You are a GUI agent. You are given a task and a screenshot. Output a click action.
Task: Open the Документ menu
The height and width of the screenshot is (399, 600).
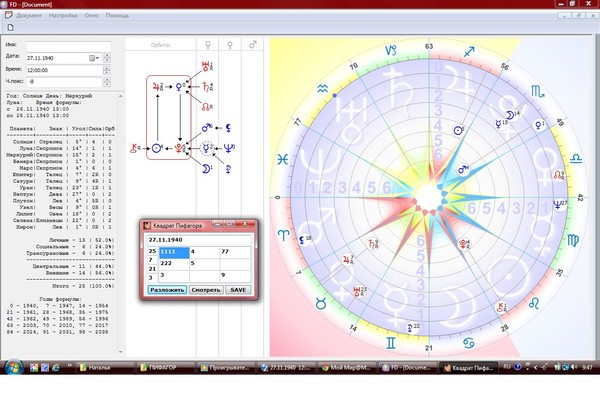[x=29, y=15]
